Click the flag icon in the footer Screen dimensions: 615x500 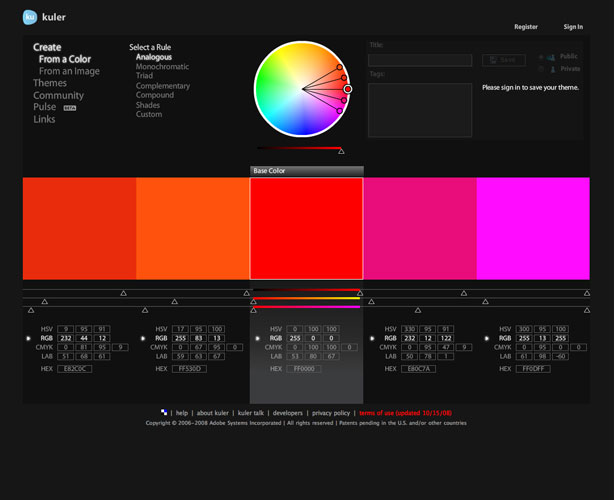[x=164, y=412]
